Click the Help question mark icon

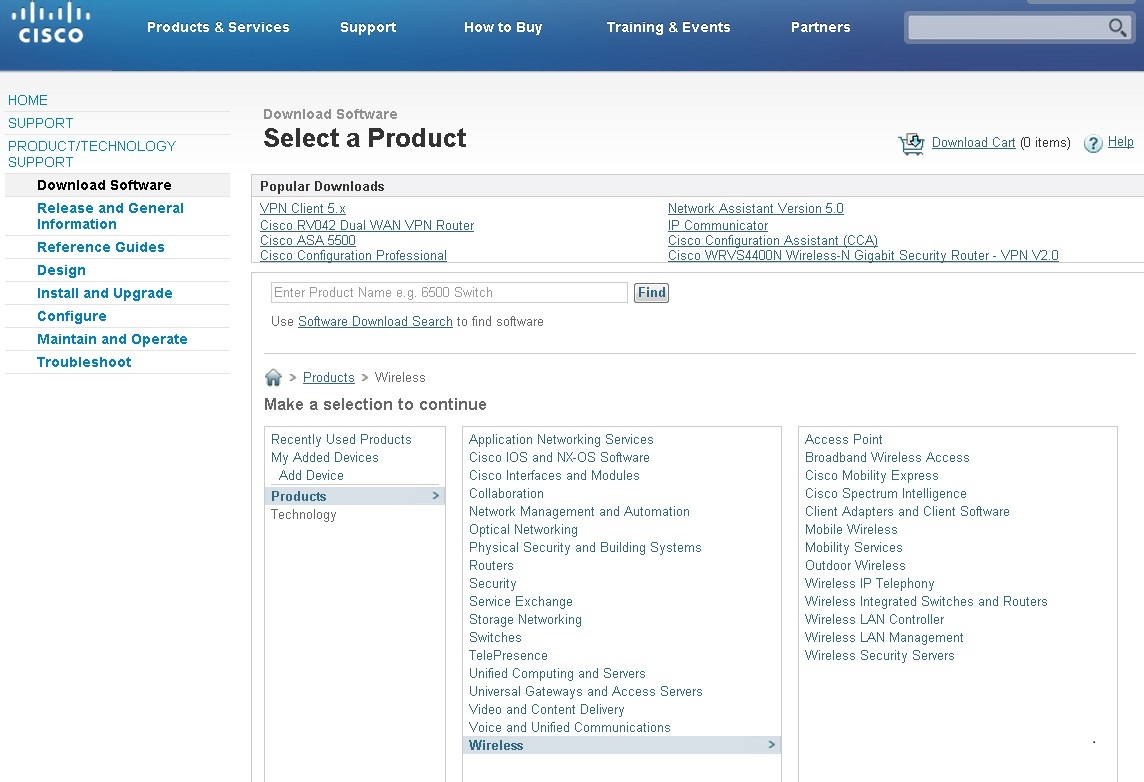pos(1092,144)
